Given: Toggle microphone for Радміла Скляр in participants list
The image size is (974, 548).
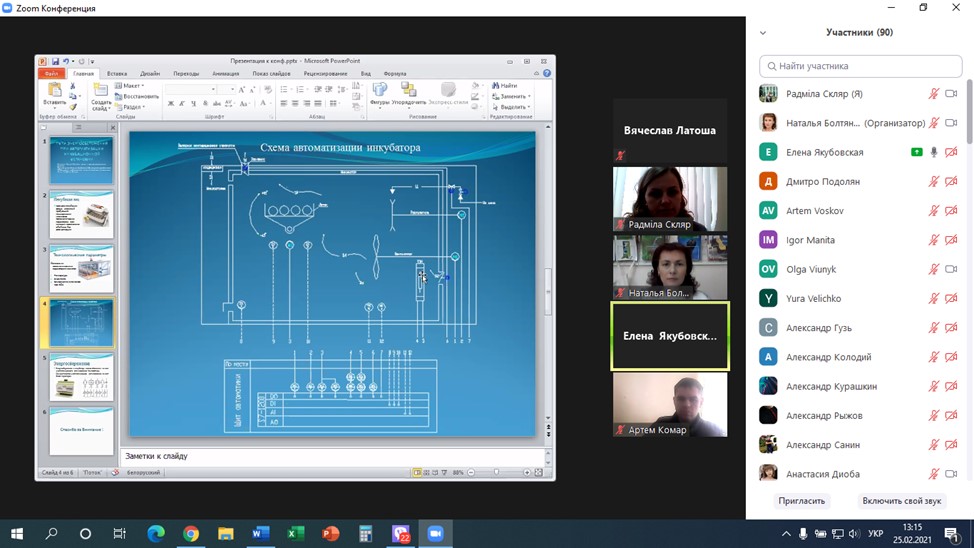Looking at the screenshot, I should [x=934, y=94].
